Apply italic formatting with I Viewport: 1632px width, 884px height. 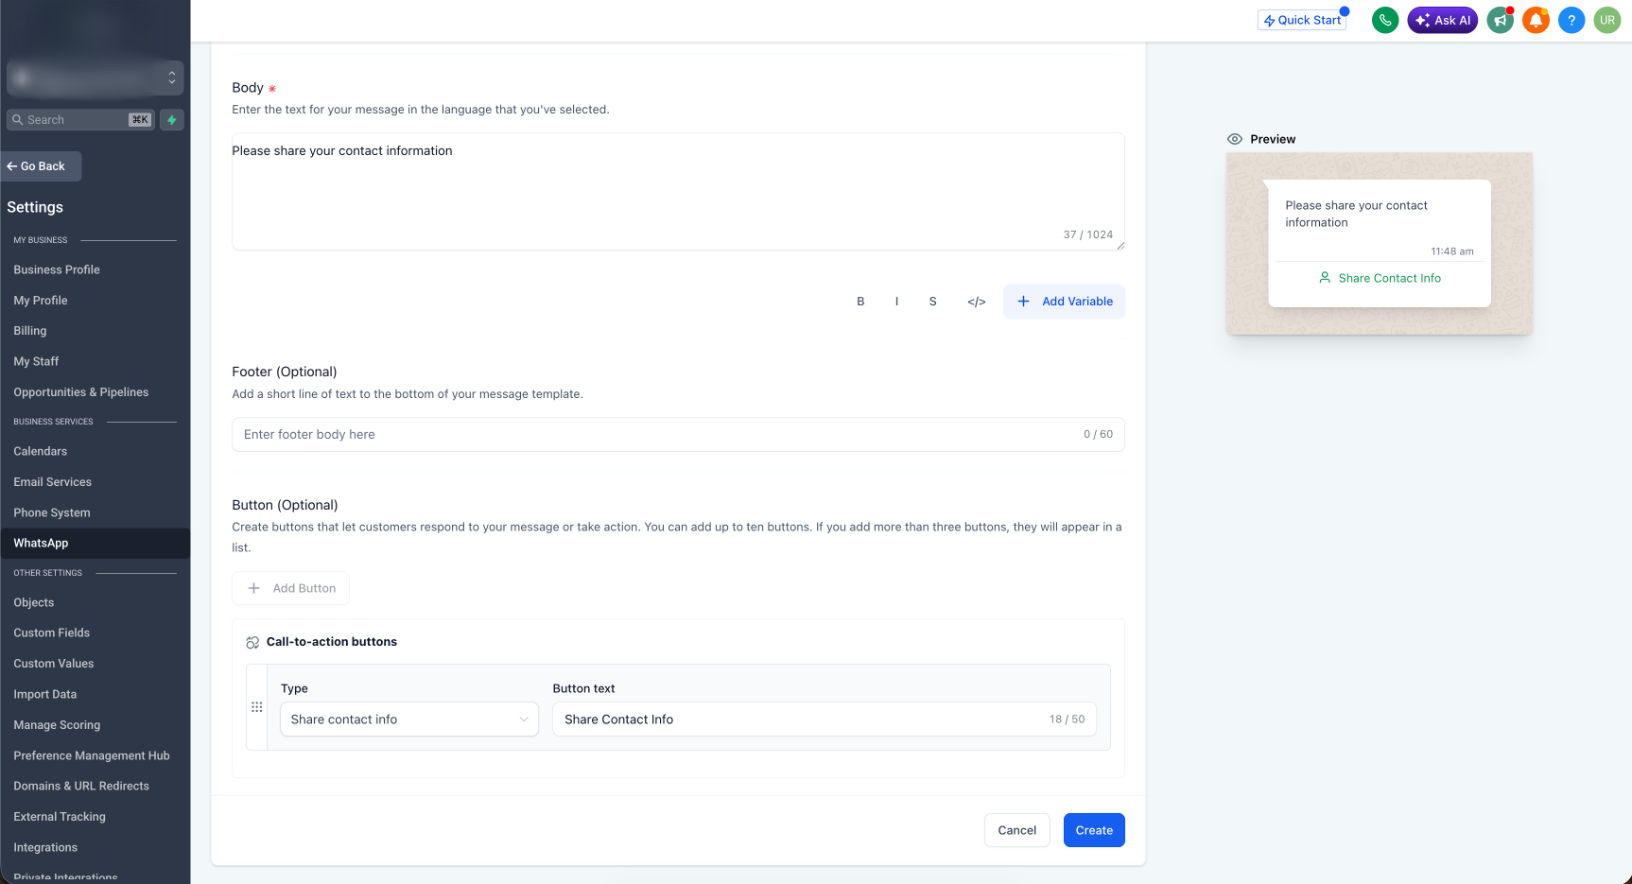click(897, 301)
